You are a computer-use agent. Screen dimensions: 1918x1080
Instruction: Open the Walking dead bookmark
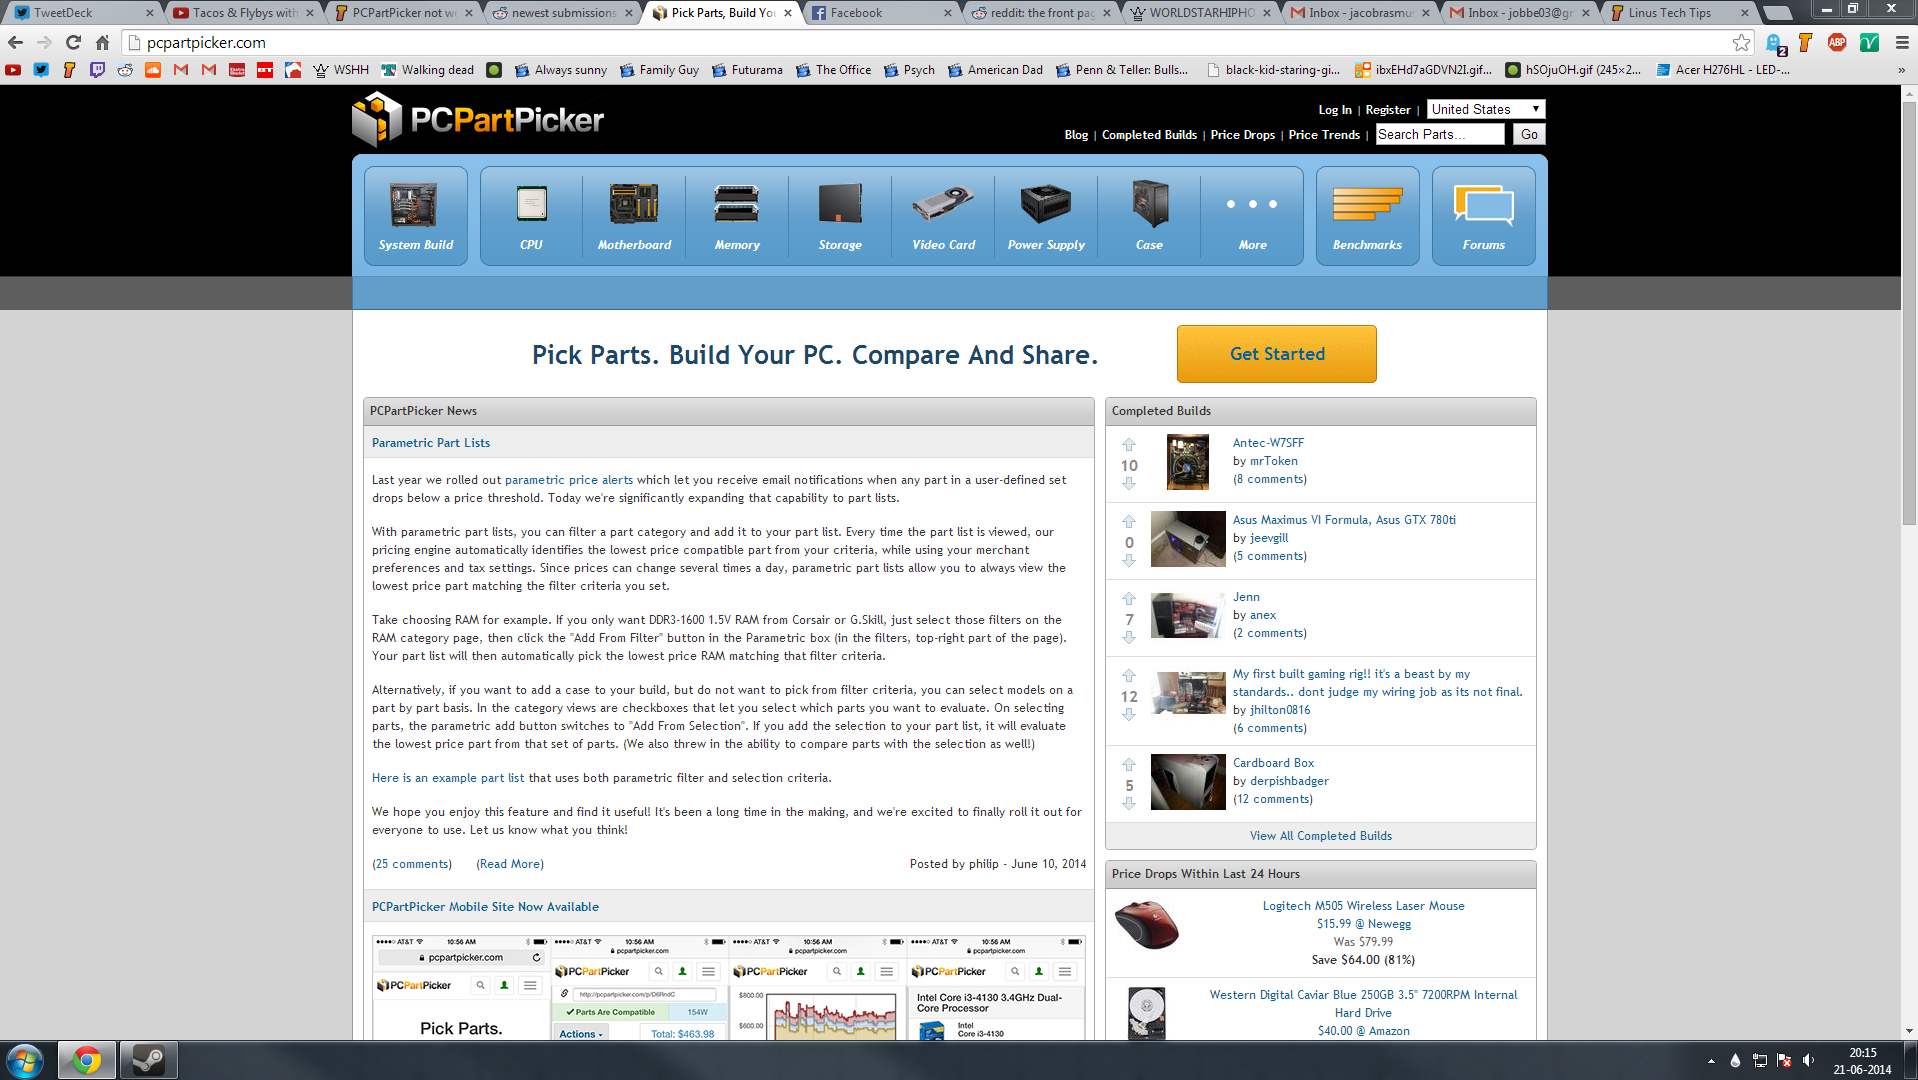pos(428,70)
